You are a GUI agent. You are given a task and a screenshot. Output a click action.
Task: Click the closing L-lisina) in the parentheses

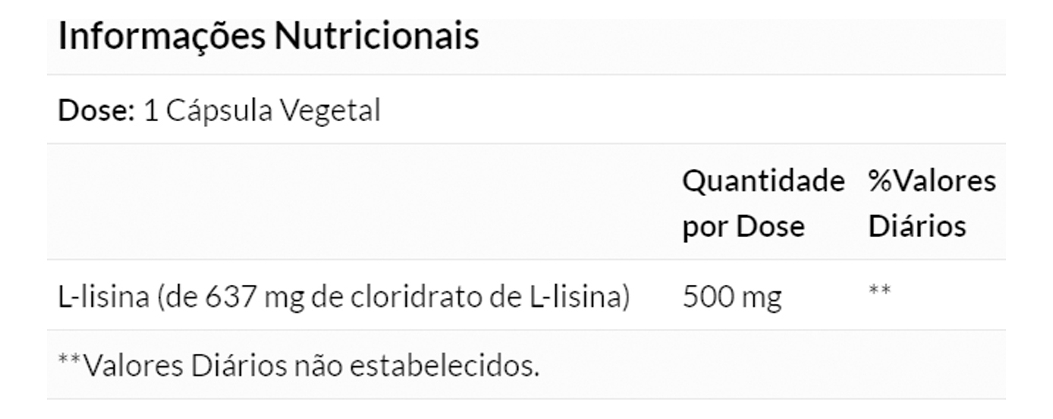tap(584, 296)
